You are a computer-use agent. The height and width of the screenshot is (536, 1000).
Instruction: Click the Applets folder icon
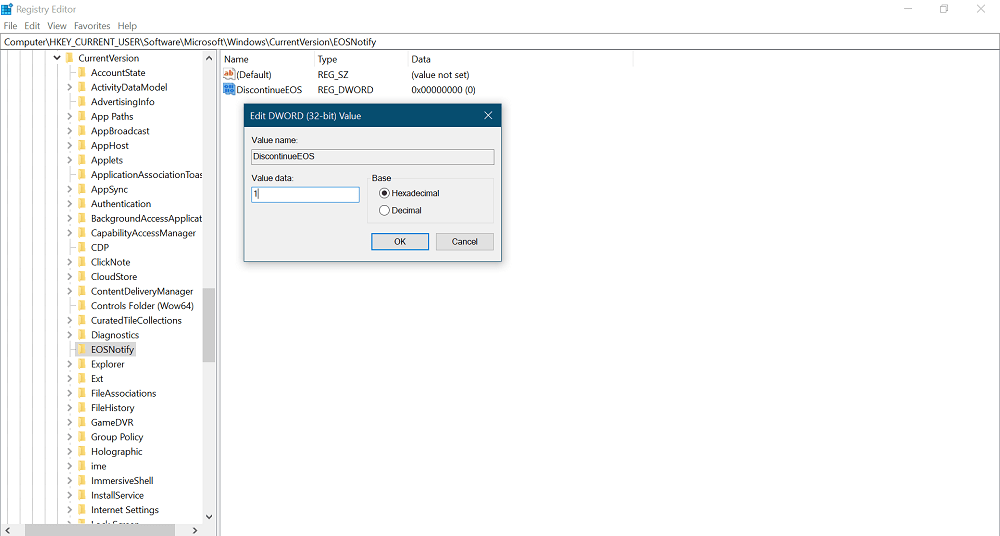(x=82, y=160)
